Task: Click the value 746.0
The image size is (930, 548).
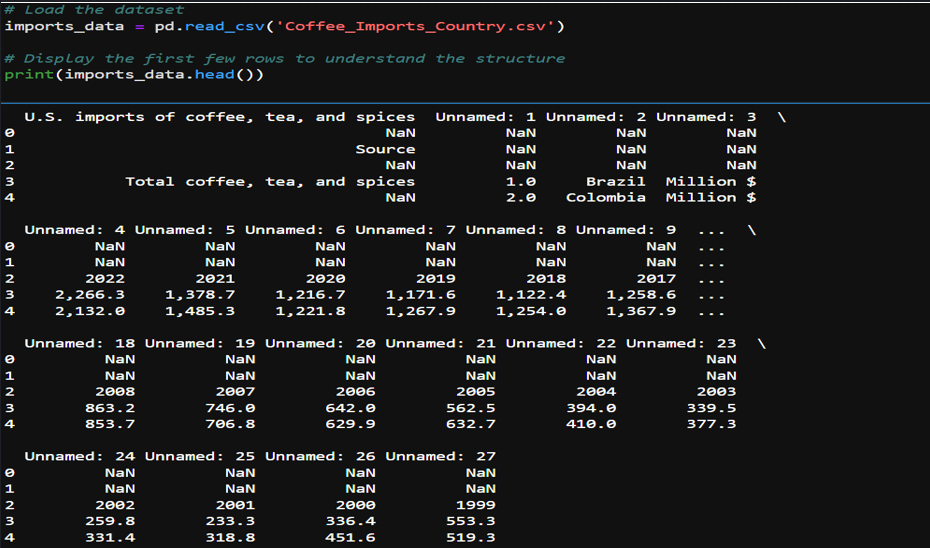Action: [x=230, y=408]
